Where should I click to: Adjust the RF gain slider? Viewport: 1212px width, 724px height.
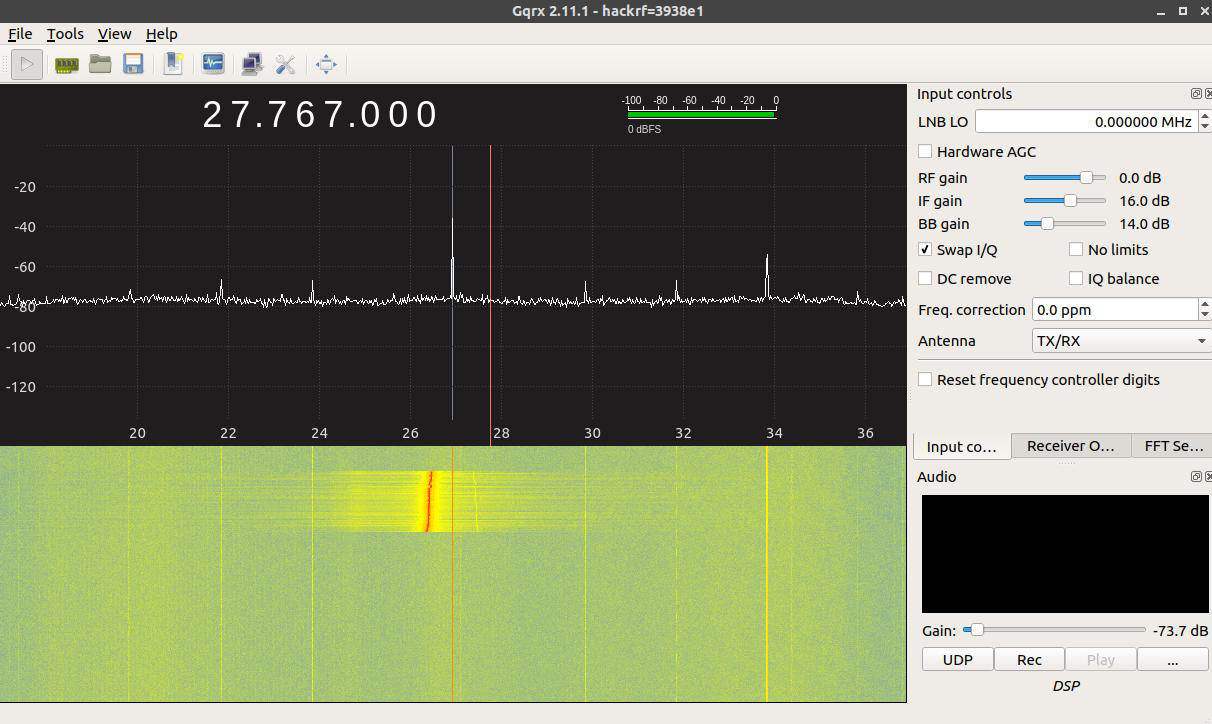pyautogui.click(x=1064, y=178)
